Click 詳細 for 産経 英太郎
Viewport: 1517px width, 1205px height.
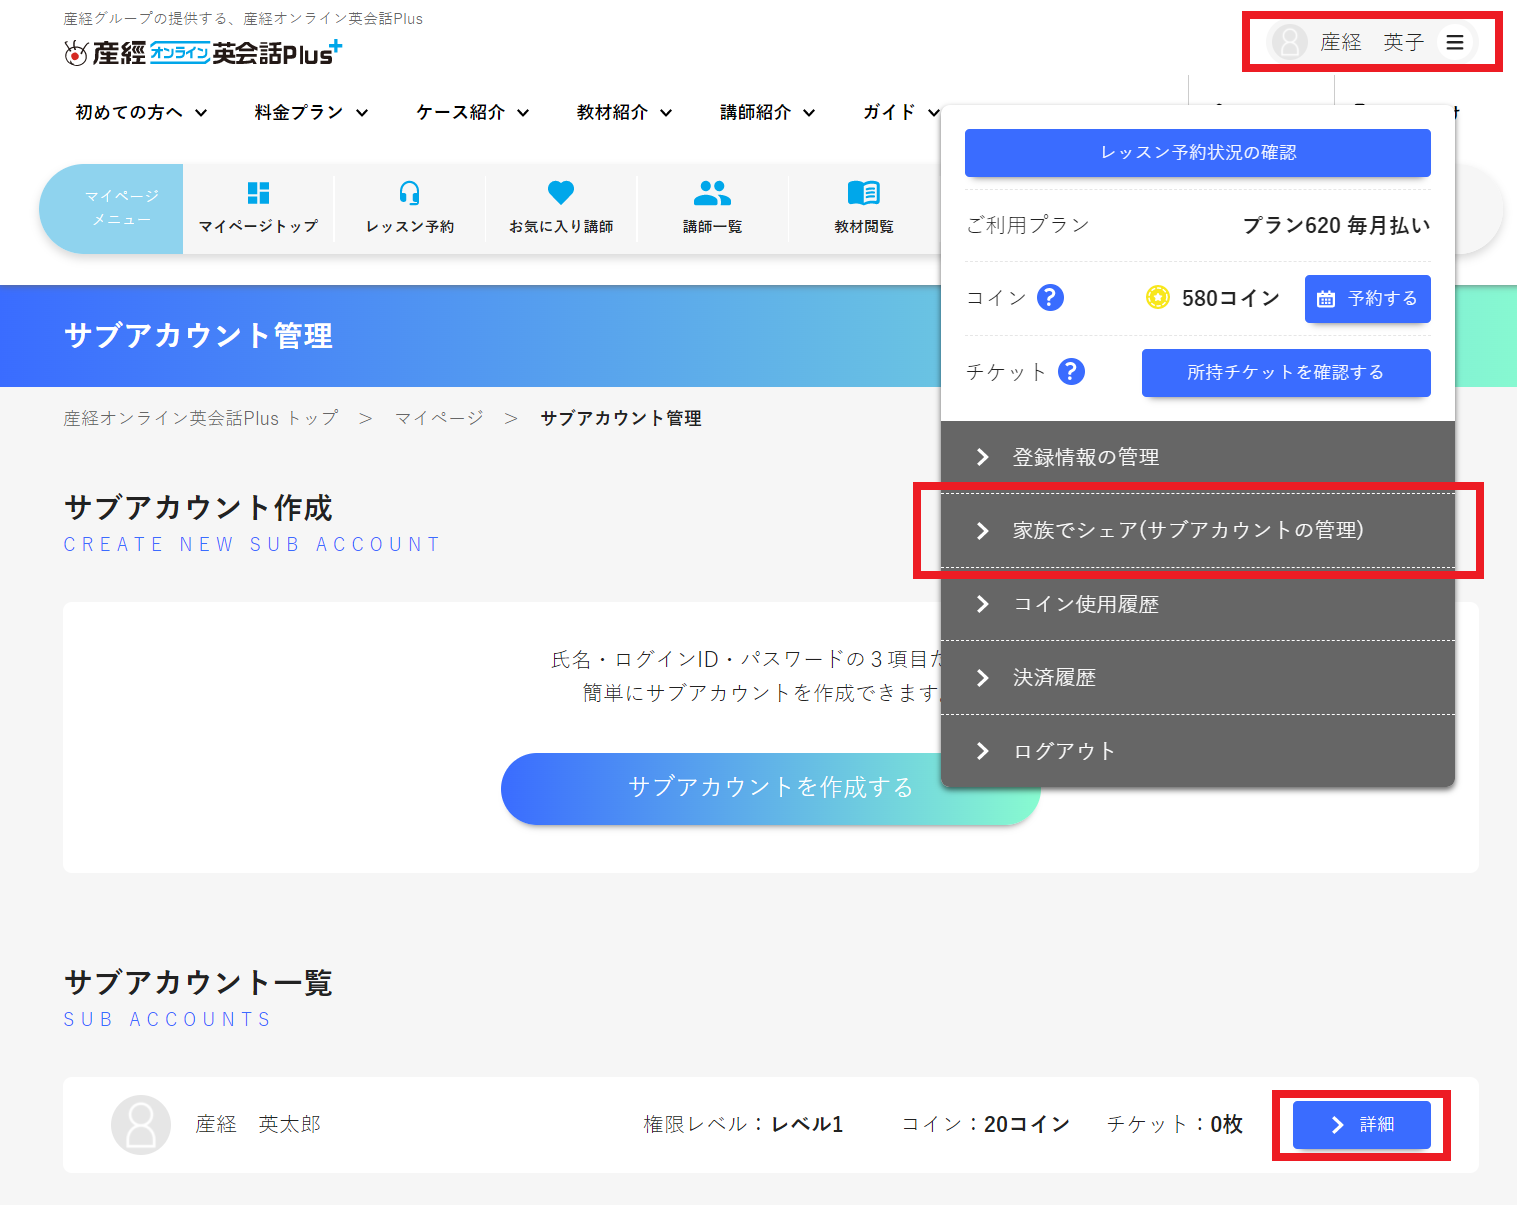[1361, 1124]
